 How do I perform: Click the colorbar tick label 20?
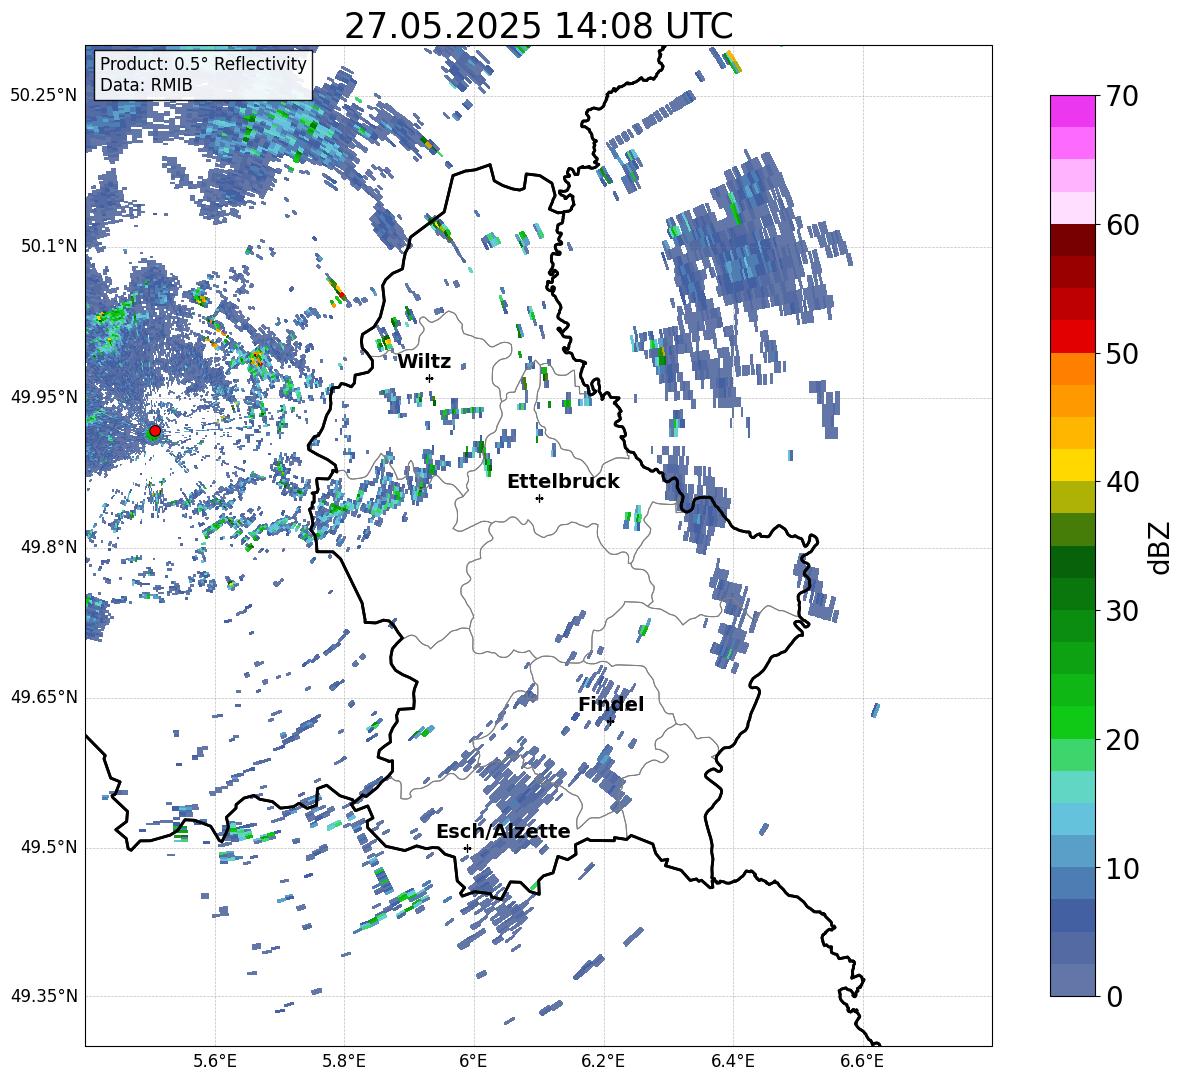[1123, 740]
